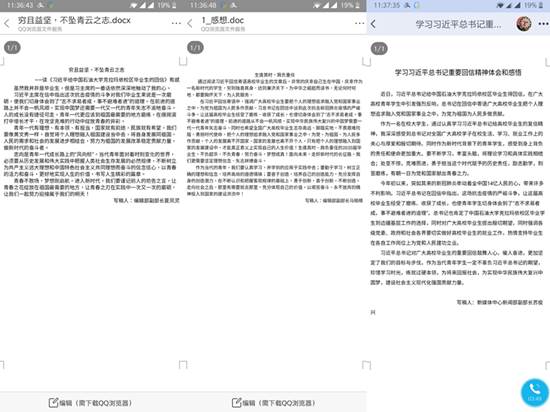The image size is (550, 412).
Task: Open more options for 穷且益坚 docx
Action: click(176, 23)
